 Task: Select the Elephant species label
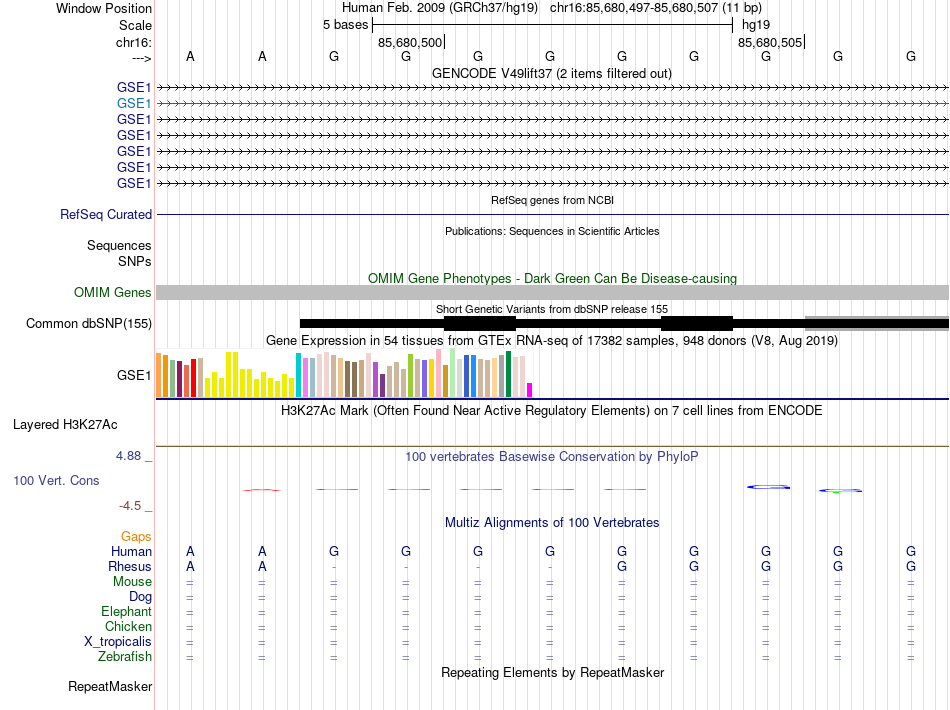click(127, 611)
